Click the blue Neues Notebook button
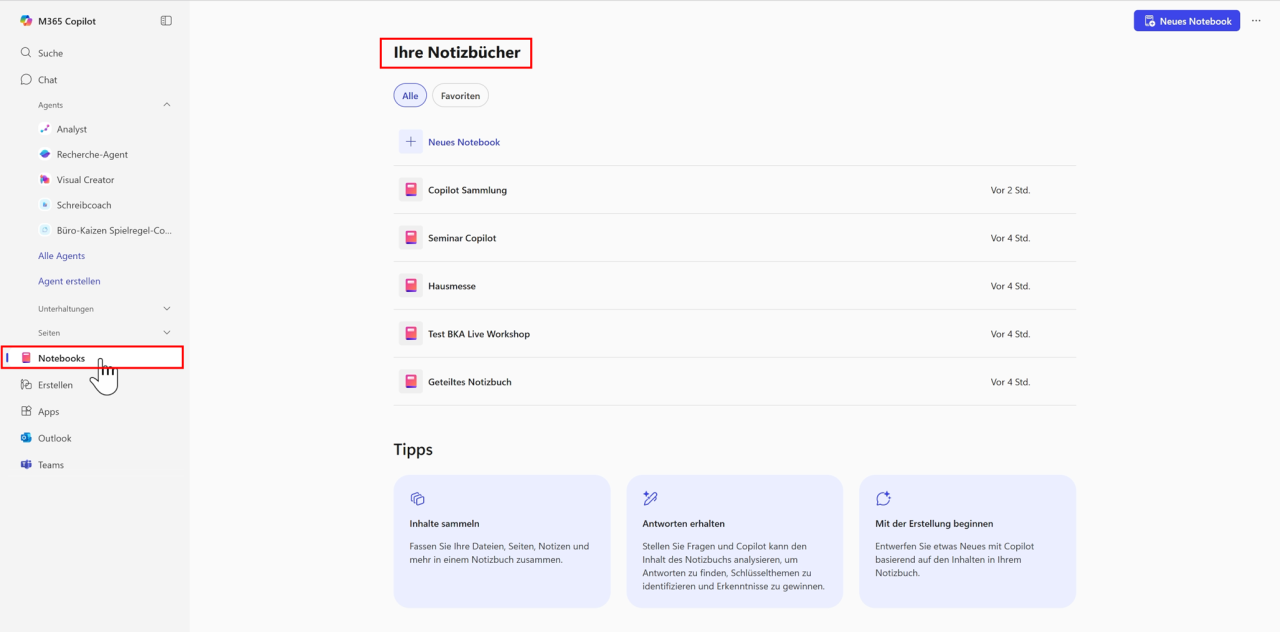Screen dimensions: 1280x632 tap(1186, 20)
